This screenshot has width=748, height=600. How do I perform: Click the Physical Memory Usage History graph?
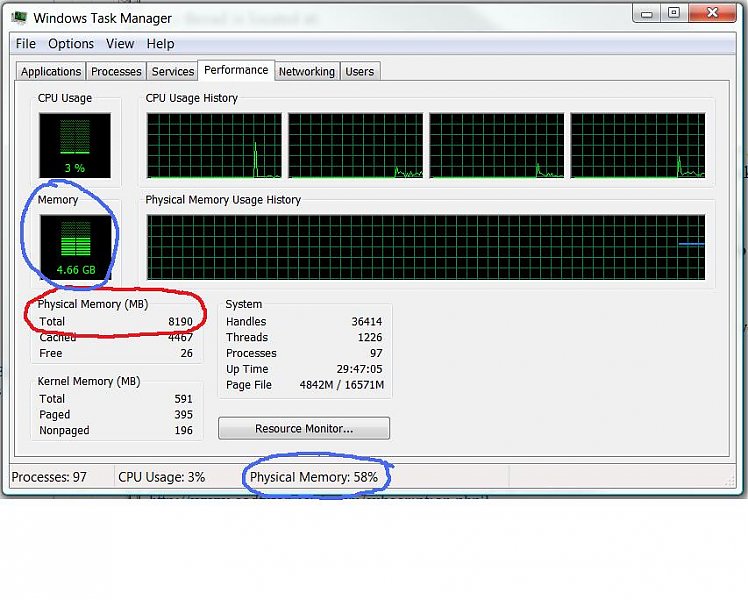coord(426,247)
